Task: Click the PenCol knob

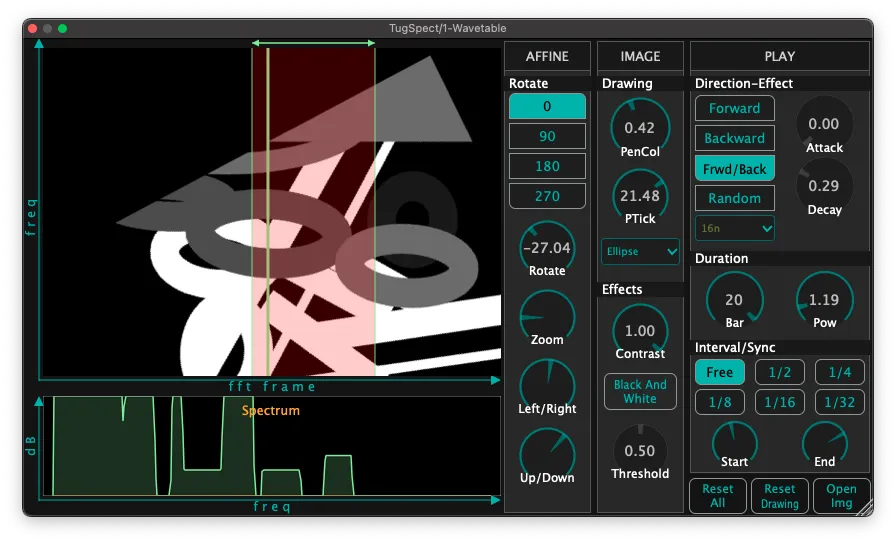Action: [x=639, y=127]
